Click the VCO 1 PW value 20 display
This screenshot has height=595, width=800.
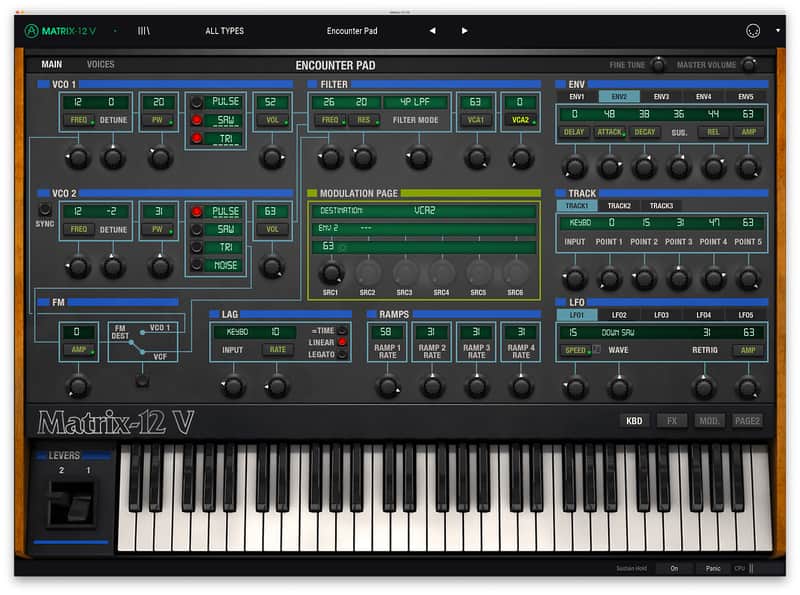tap(159, 102)
